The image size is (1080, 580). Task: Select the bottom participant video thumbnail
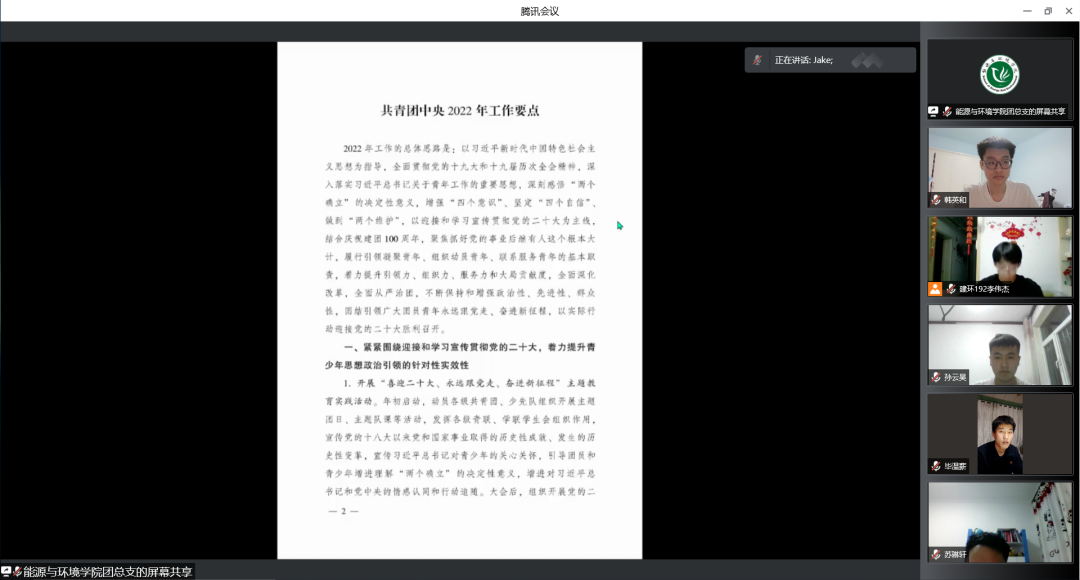(999, 520)
